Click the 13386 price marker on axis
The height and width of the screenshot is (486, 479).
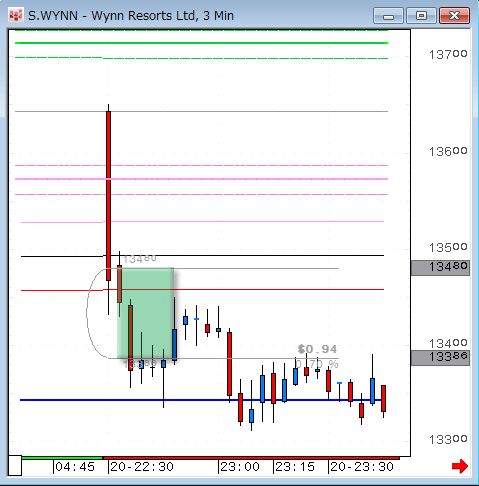click(x=440, y=358)
